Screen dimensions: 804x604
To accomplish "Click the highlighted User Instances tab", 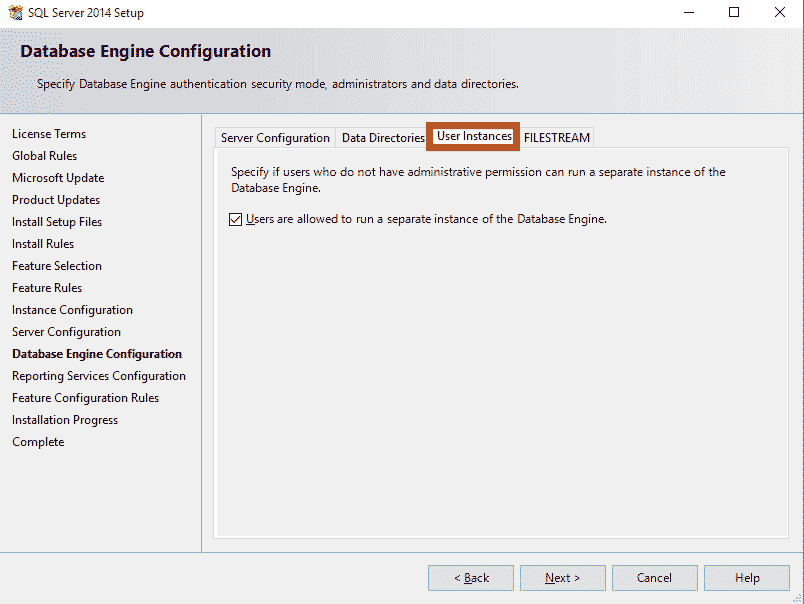I will click(x=472, y=137).
